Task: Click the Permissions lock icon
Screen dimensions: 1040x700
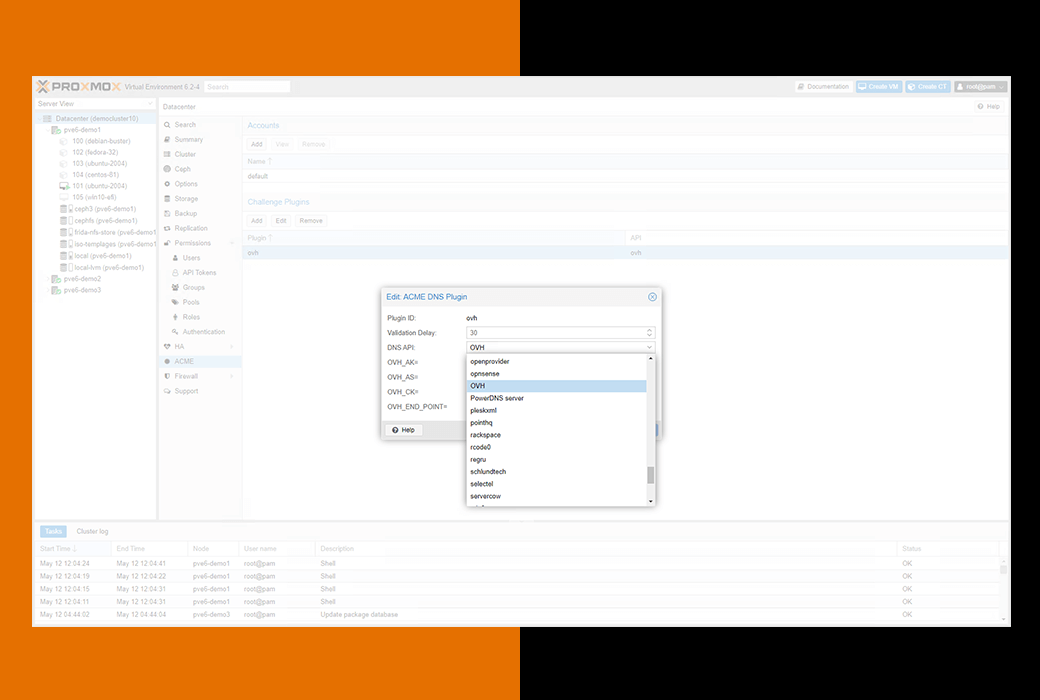Action: [x=167, y=243]
